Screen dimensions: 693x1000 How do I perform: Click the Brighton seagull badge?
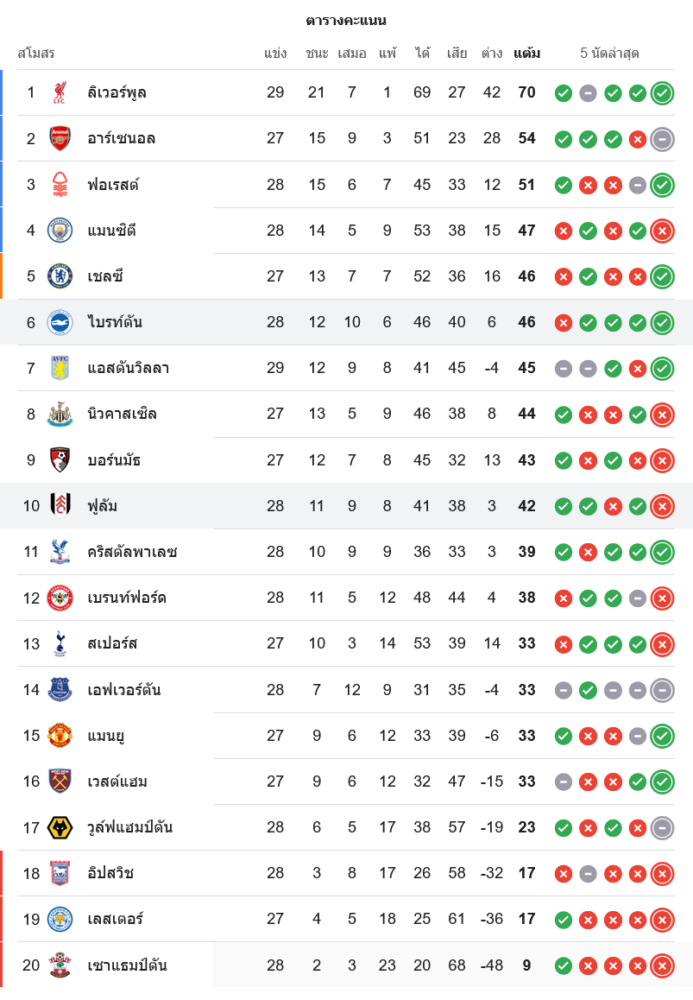coord(60,322)
